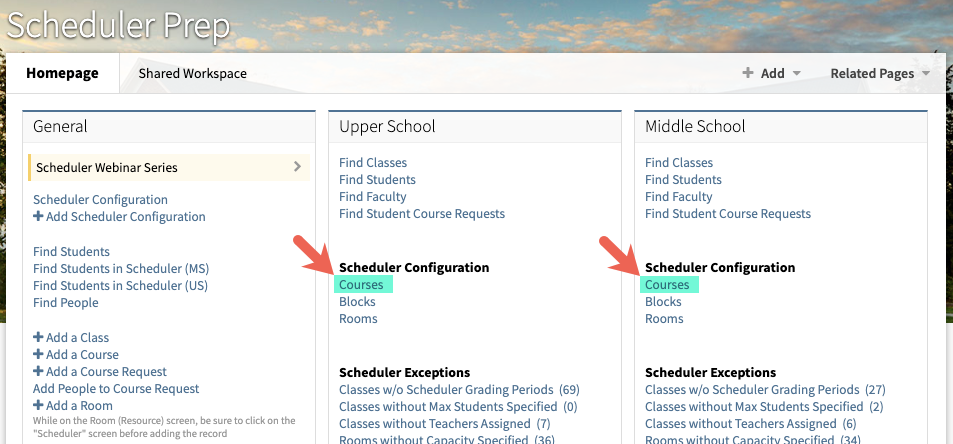Image resolution: width=953 pixels, height=444 pixels.
Task: Click Upper School Find Student Course Requests
Action: point(422,214)
